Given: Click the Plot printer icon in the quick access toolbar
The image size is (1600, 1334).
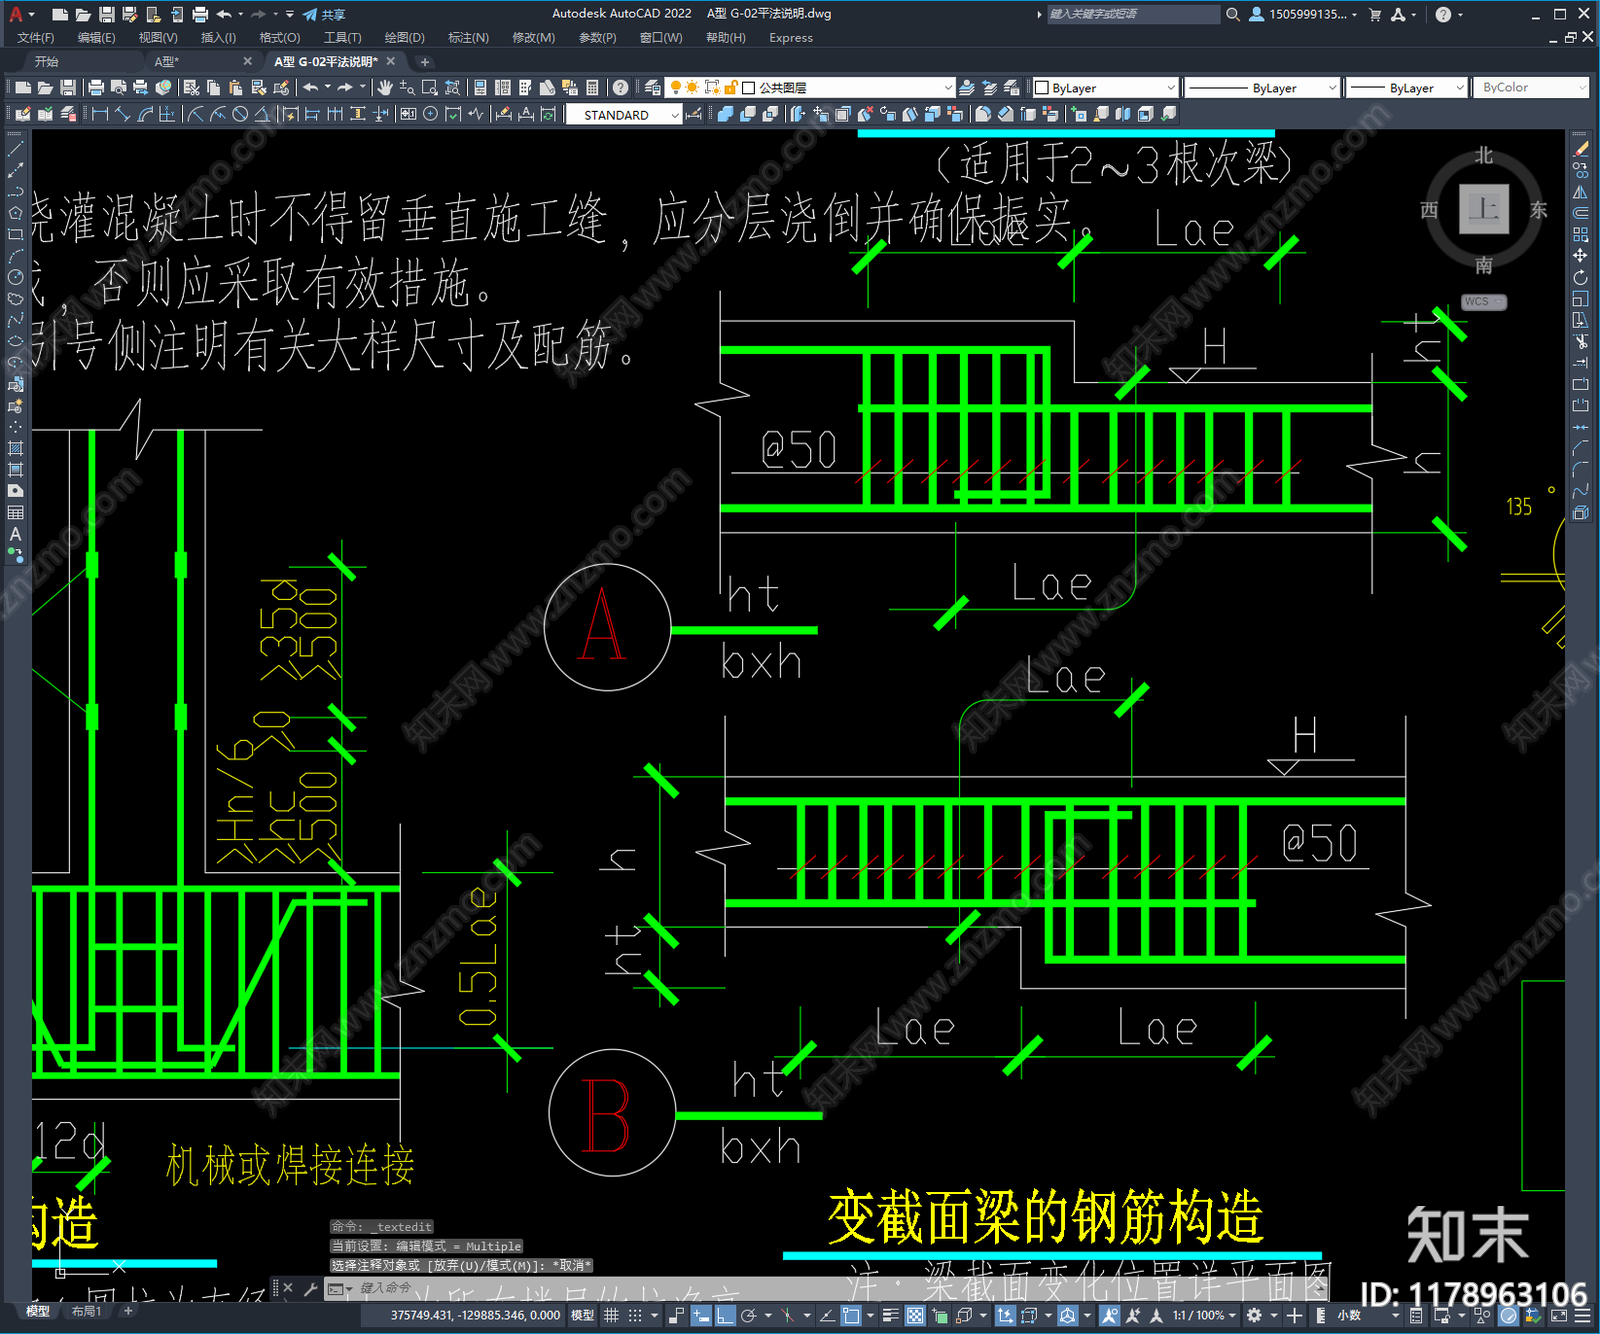Looking at the screenshot, I should click(200, 14).
